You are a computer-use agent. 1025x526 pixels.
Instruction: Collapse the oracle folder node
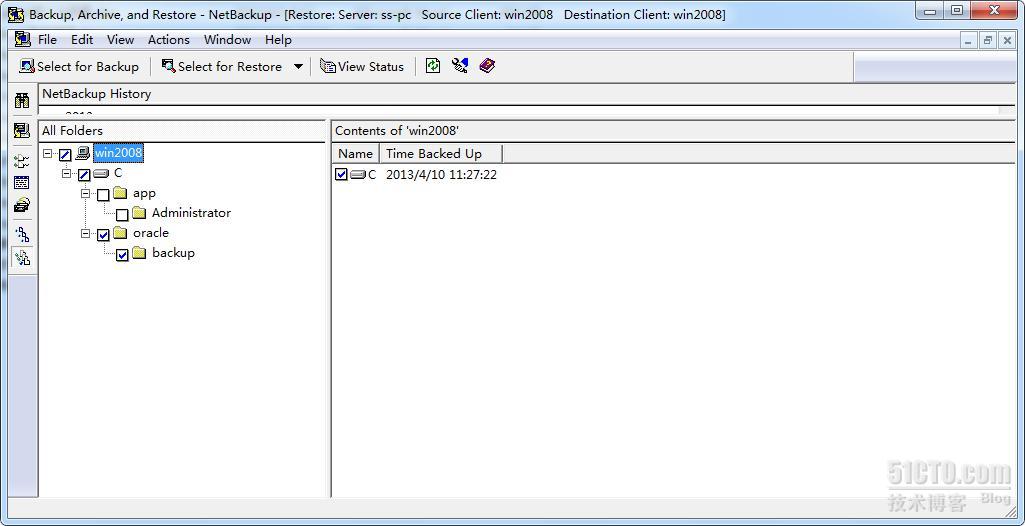coord(86,233)
